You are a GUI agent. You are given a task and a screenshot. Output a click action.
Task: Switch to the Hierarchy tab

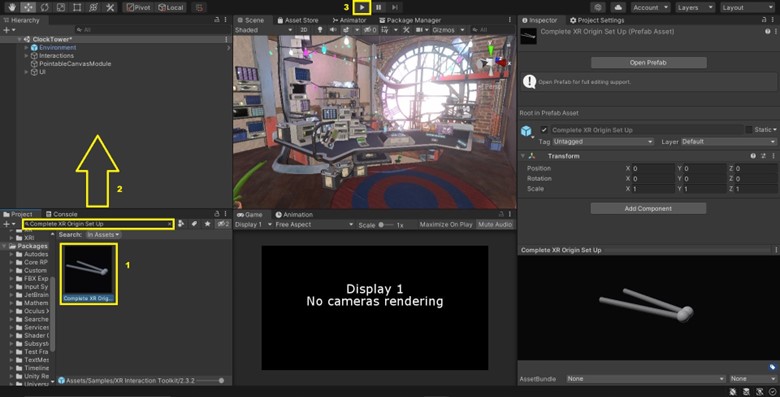pyautogui.click(x=21, y=20)
